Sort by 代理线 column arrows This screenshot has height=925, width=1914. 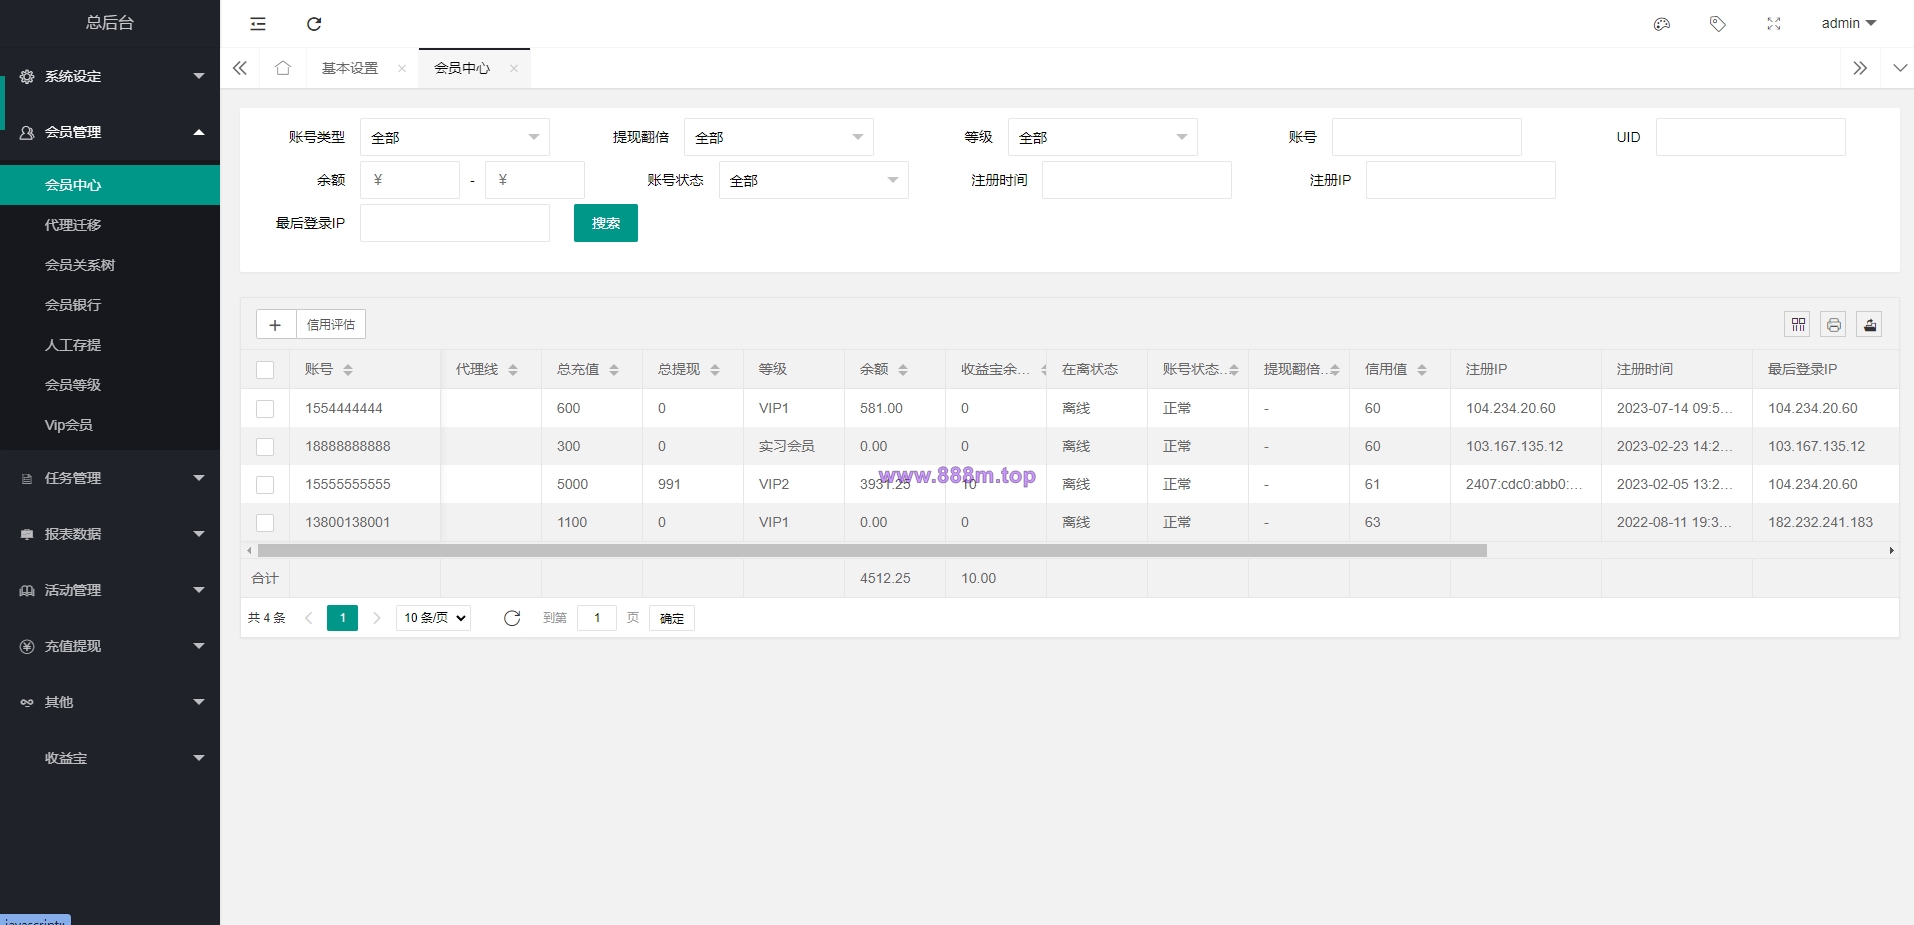[x=513, y=370]
